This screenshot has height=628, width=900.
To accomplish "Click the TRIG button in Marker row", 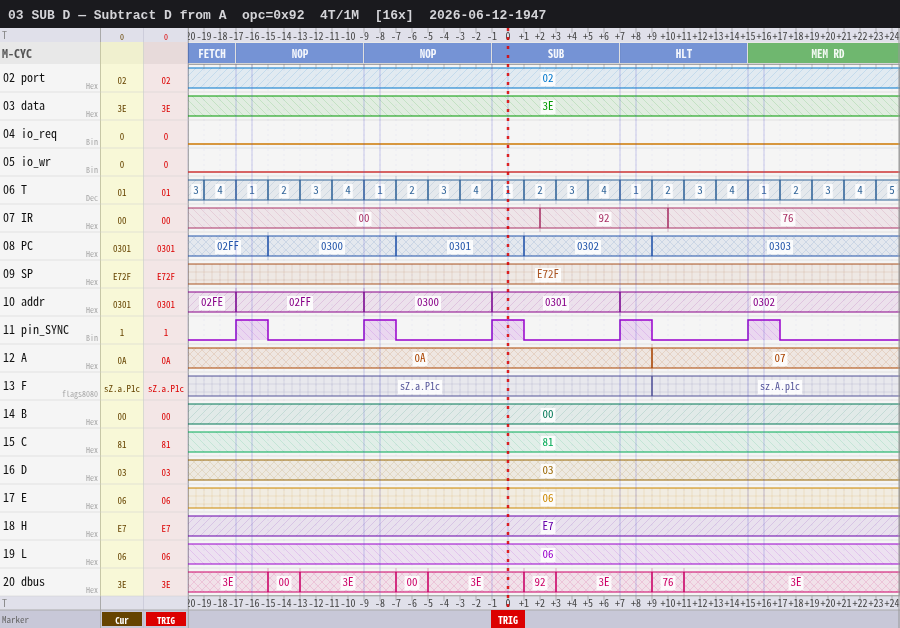I will [165, 620].
